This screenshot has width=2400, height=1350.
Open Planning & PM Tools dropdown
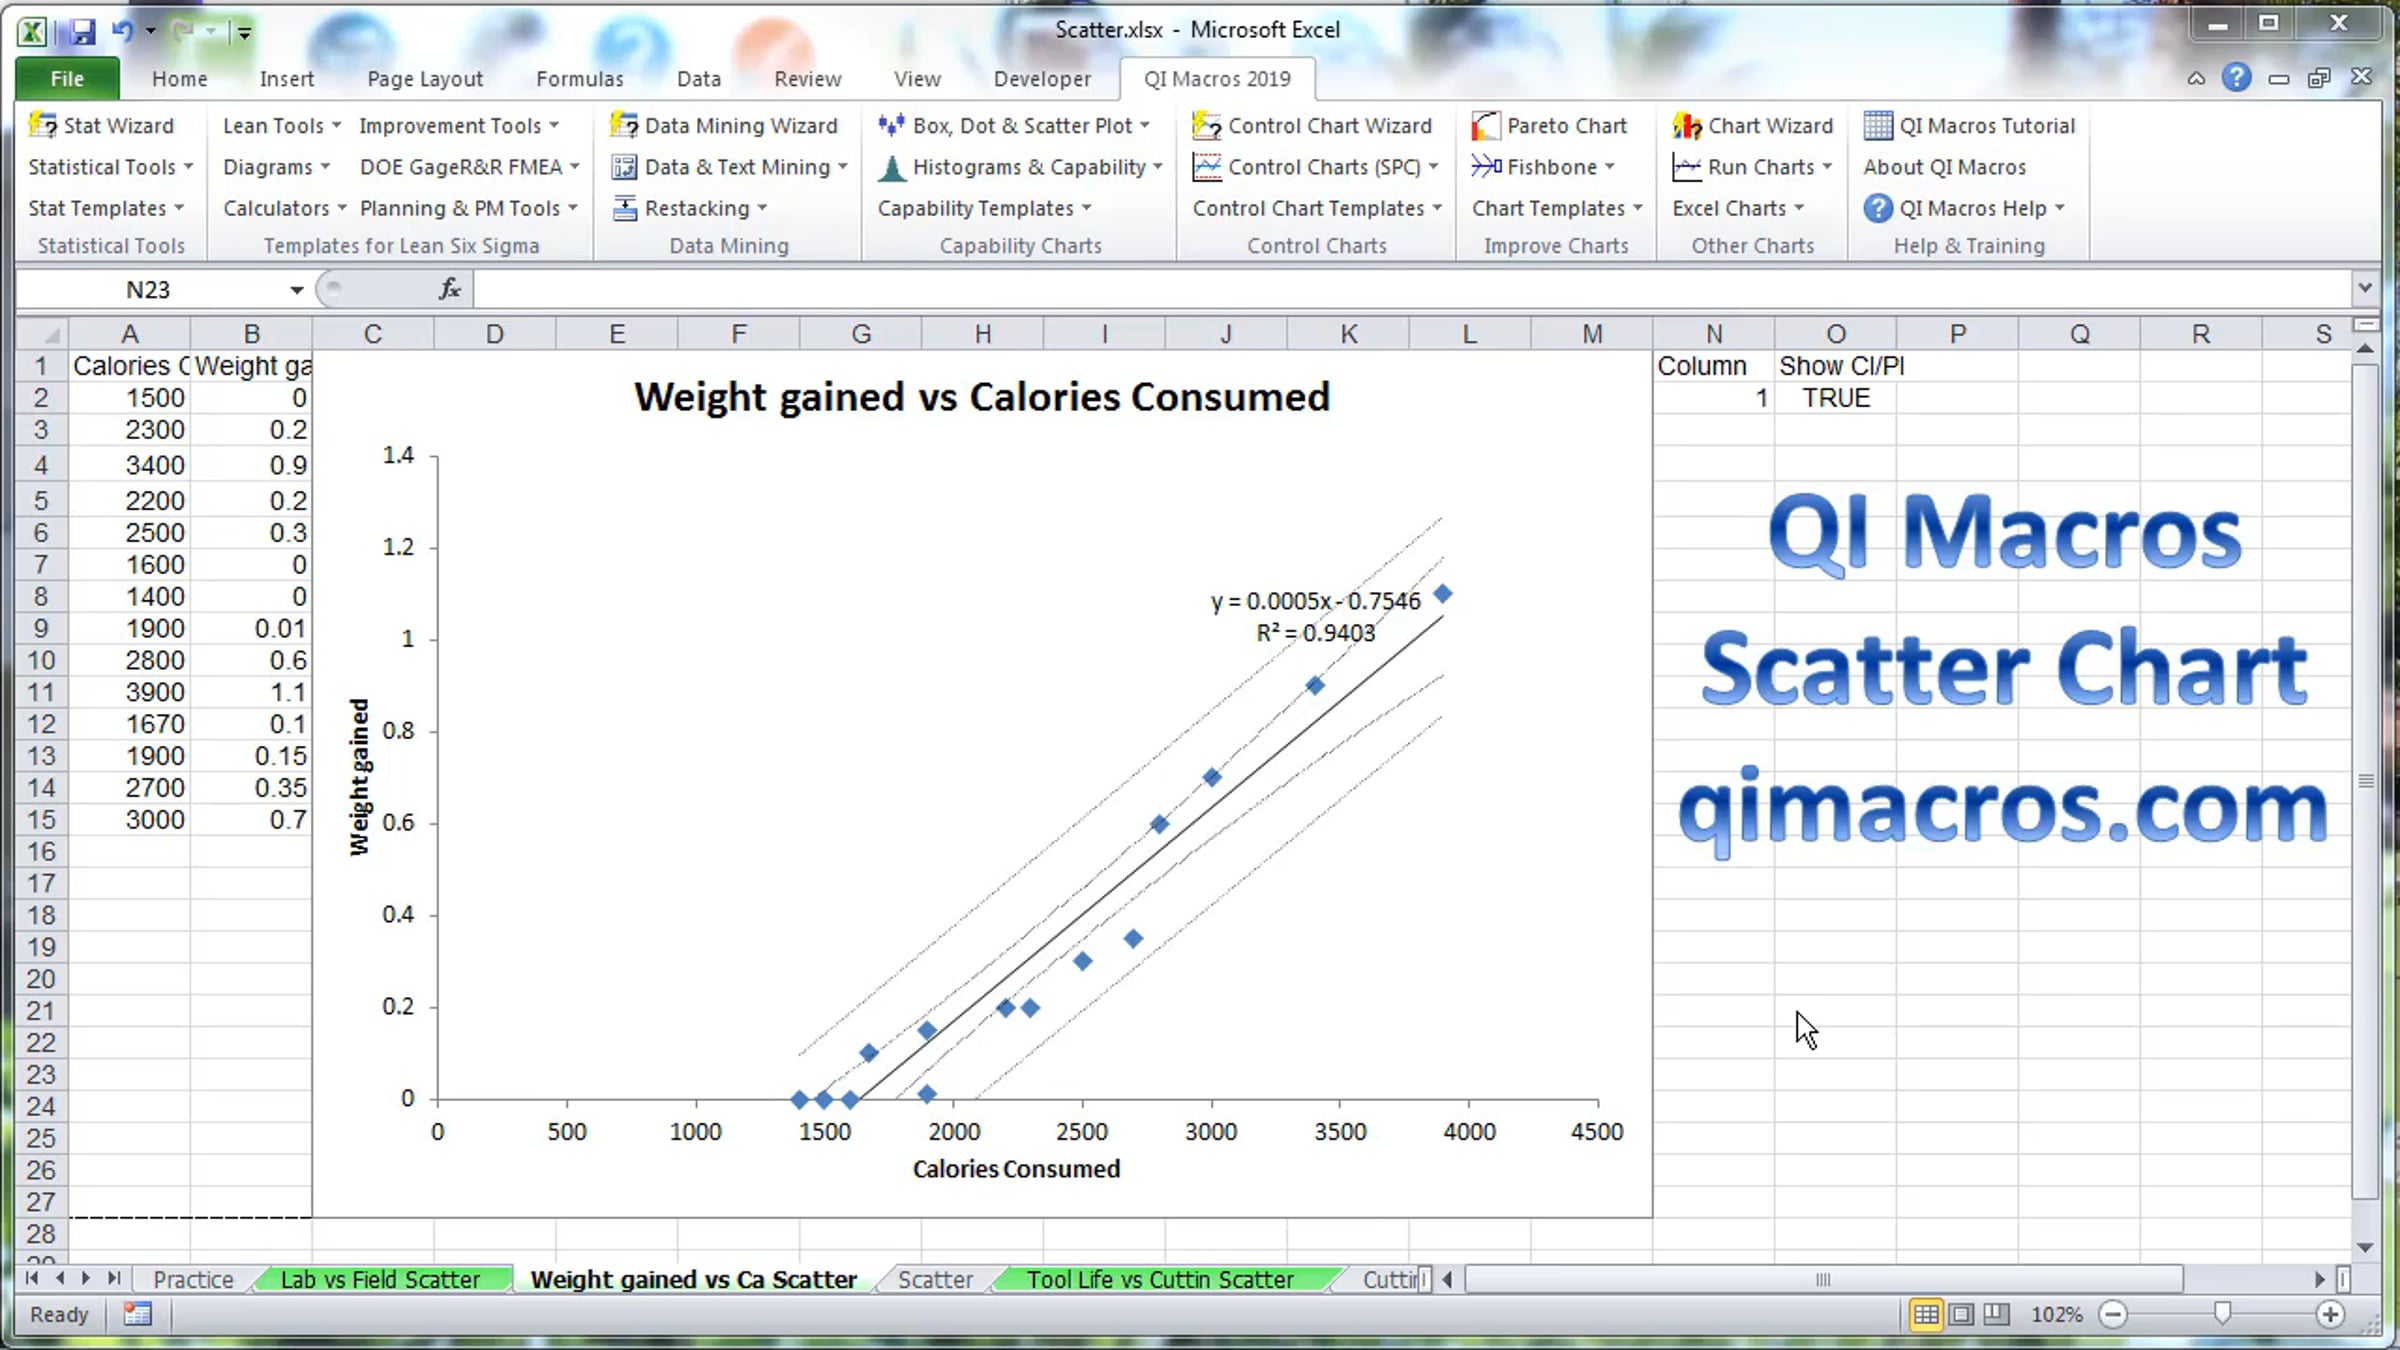coord(469,208)
